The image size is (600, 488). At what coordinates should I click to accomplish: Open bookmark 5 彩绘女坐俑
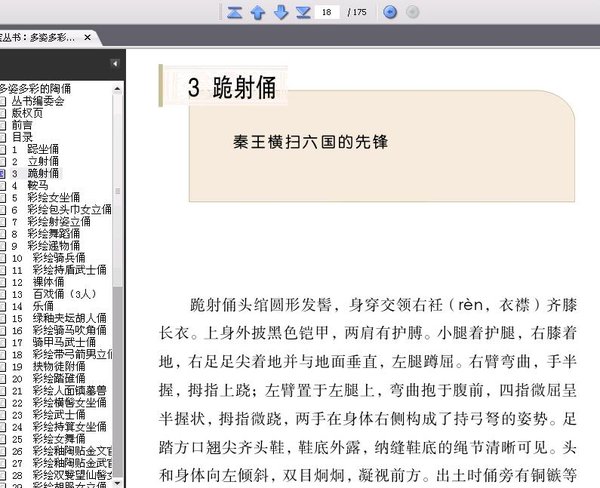pyautogui.click(x=46, y=197)
